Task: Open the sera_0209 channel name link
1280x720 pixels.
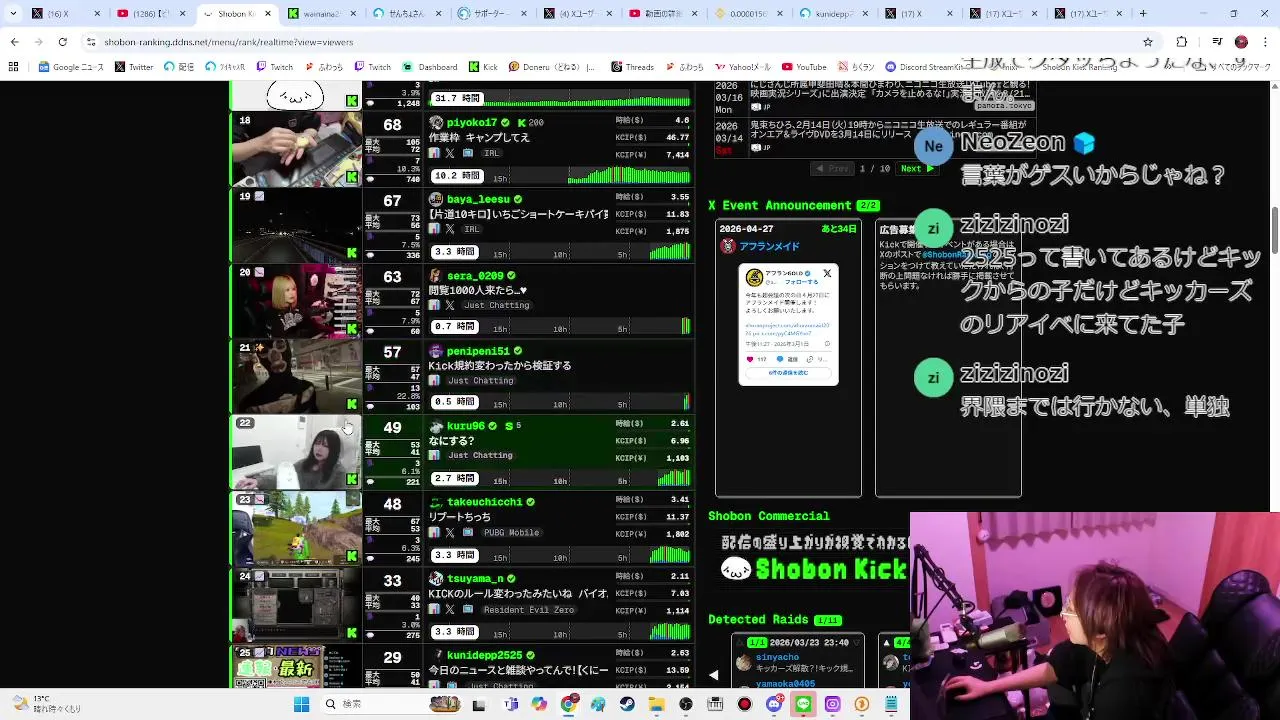Action: tap(475, 275)
